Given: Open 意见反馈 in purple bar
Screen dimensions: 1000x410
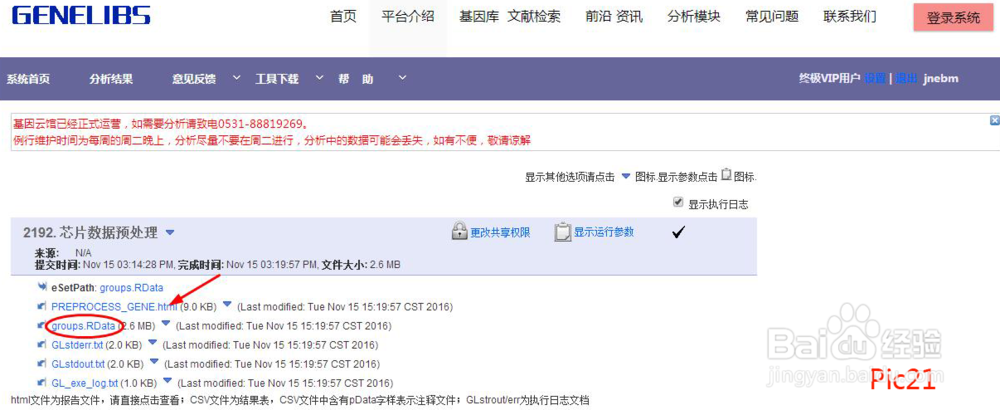Looking at the screenshot, I should click(194, 79).
